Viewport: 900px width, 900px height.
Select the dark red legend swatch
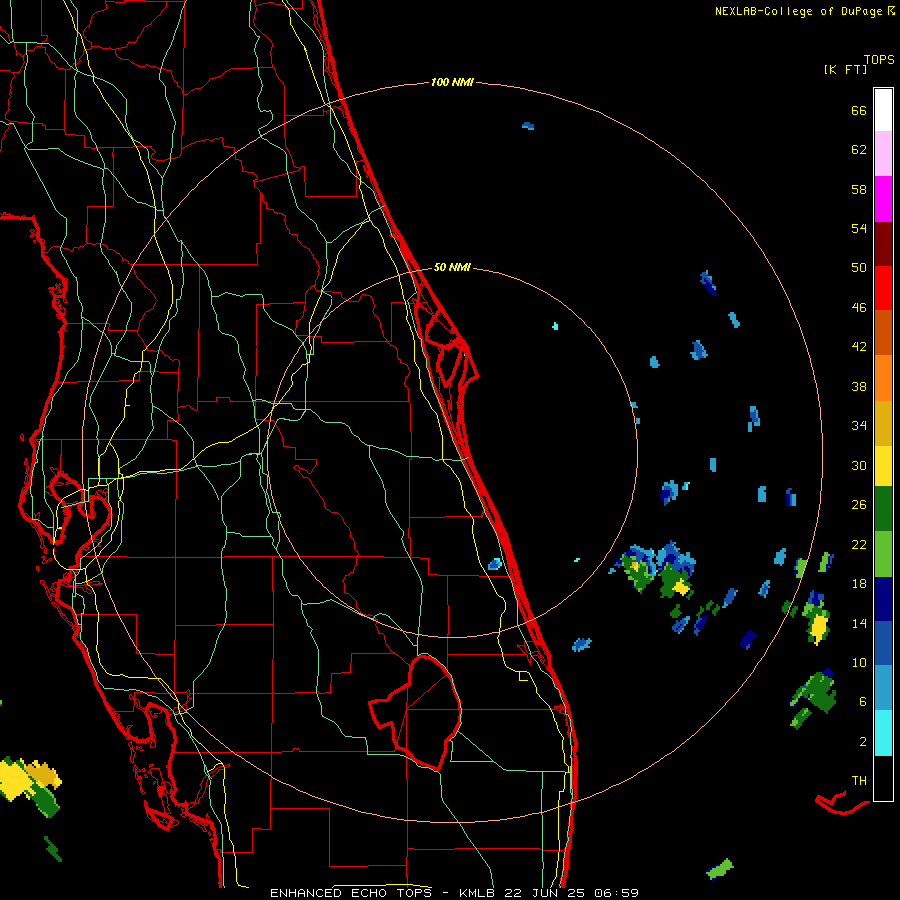883,244
